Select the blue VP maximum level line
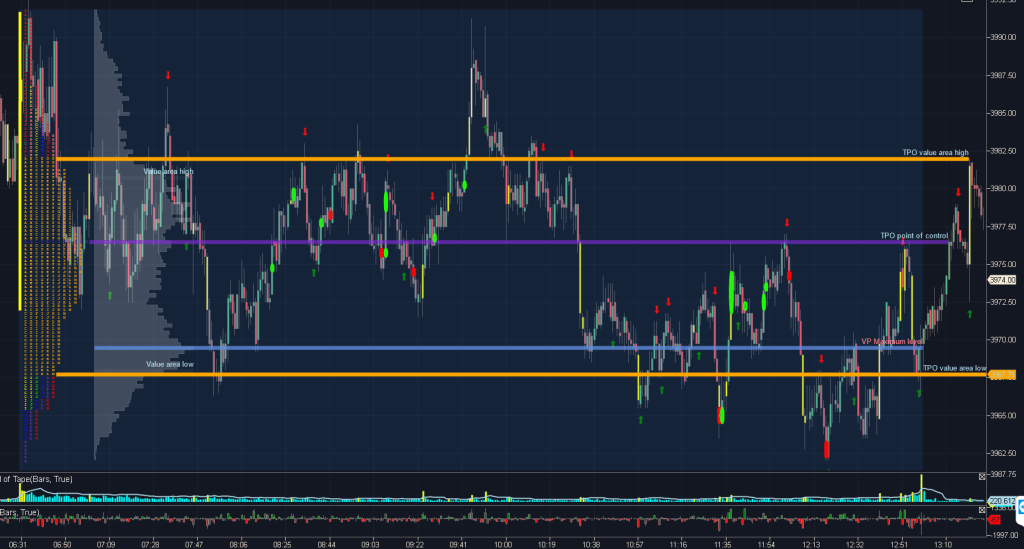This screenshot has height=549, width=1024. click(500, 348)
